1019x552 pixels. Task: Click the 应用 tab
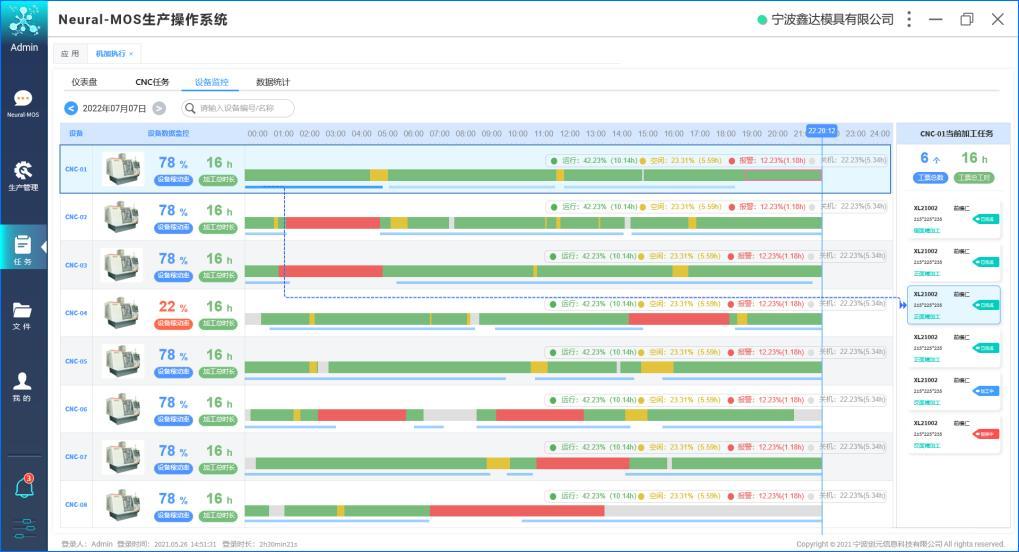pyautogui.click(x=70, y=53)
